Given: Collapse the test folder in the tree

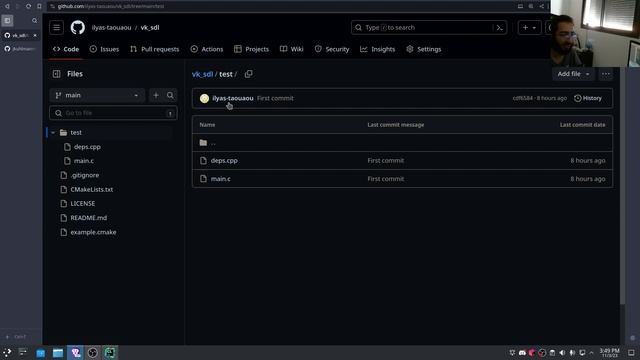Looking at the screenshot, I should tap(53, 133).
